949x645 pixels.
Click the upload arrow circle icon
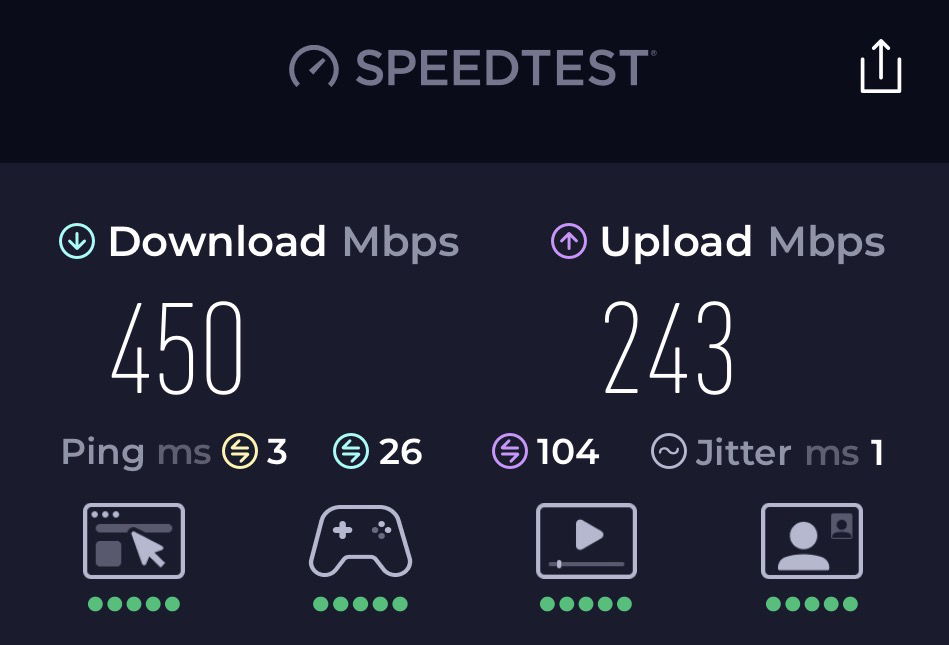click(568, 241)
